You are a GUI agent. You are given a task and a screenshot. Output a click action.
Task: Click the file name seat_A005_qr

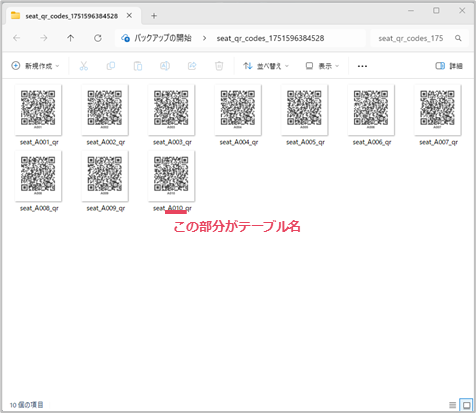(305, 142)
